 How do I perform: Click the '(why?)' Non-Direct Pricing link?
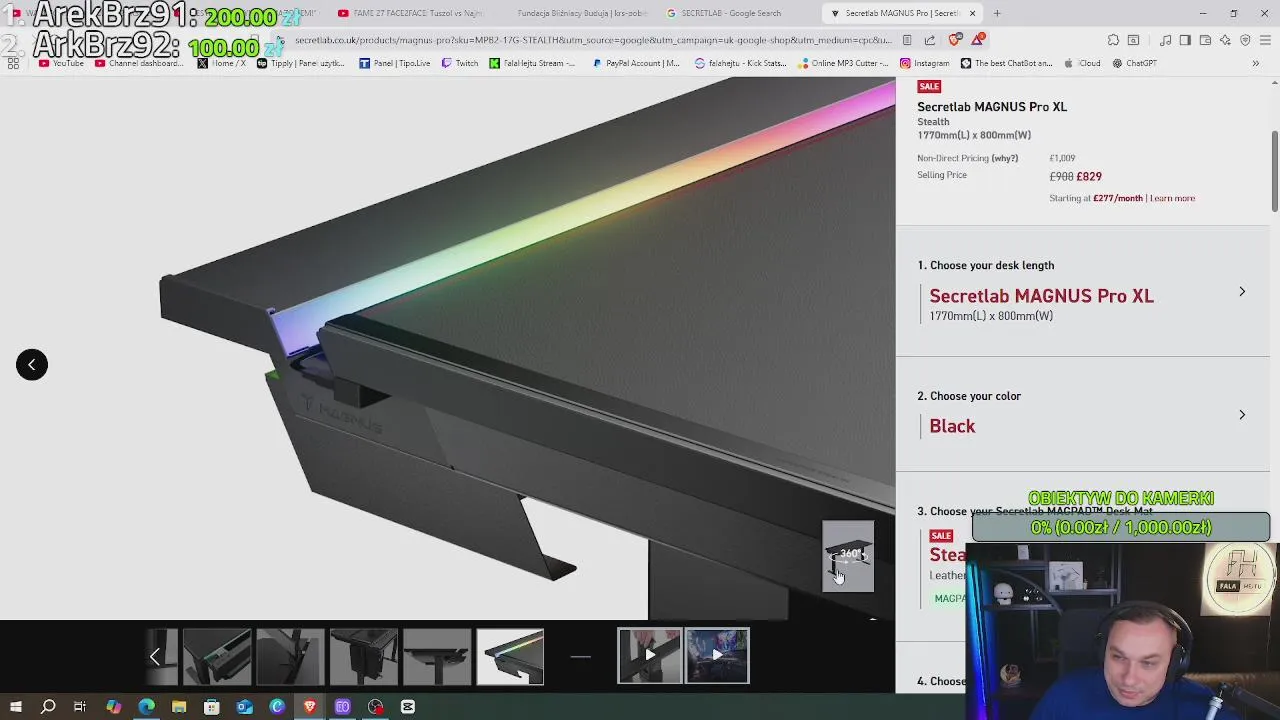coord(1004,158)
